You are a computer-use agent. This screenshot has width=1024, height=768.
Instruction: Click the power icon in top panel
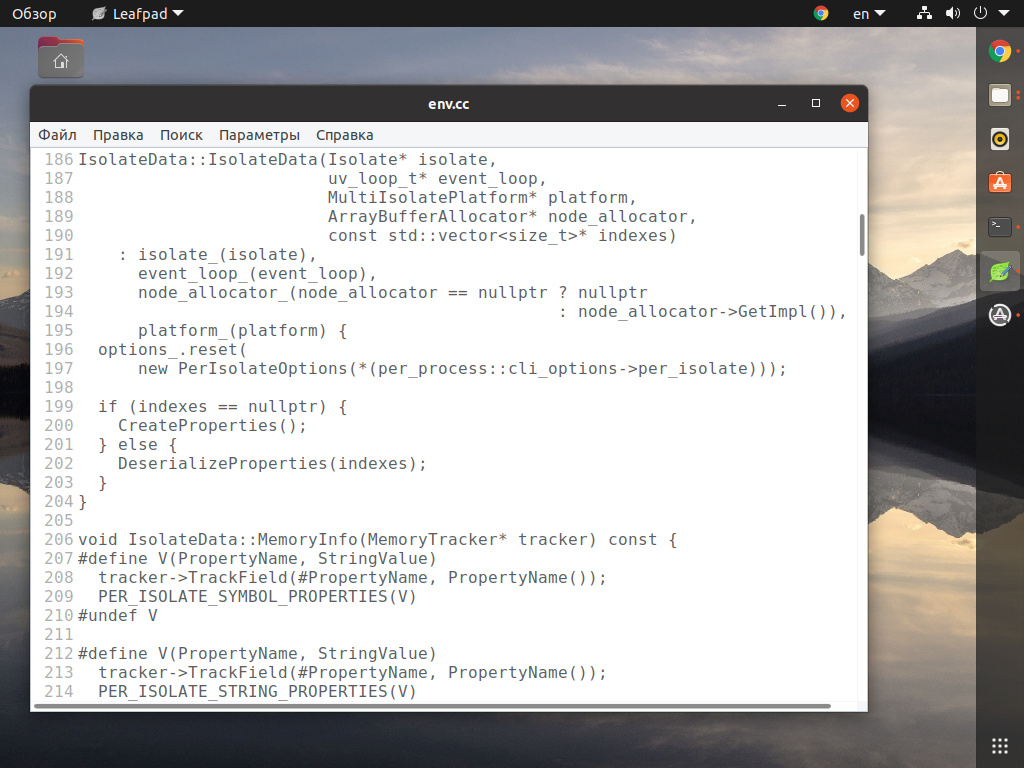[980, 13]
